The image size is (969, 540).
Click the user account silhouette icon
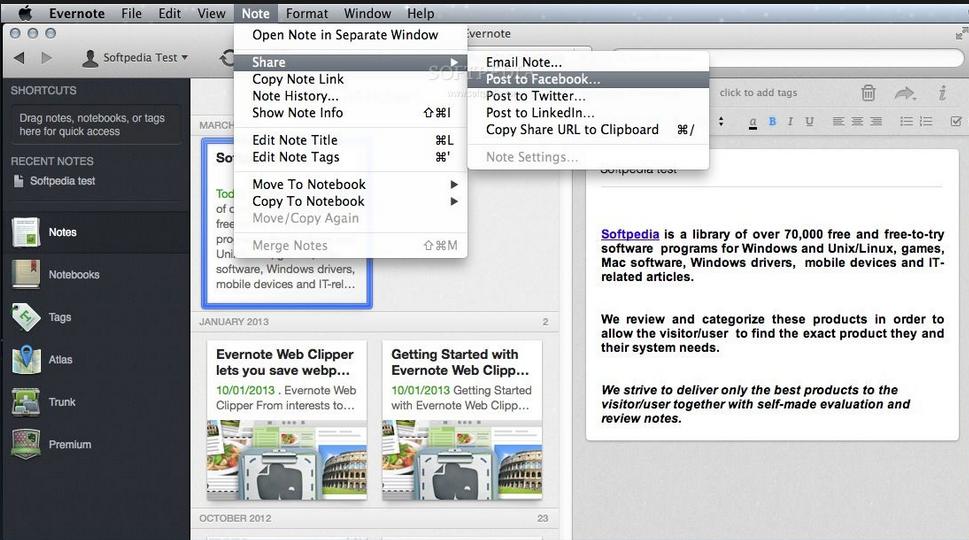coord(90,58)
